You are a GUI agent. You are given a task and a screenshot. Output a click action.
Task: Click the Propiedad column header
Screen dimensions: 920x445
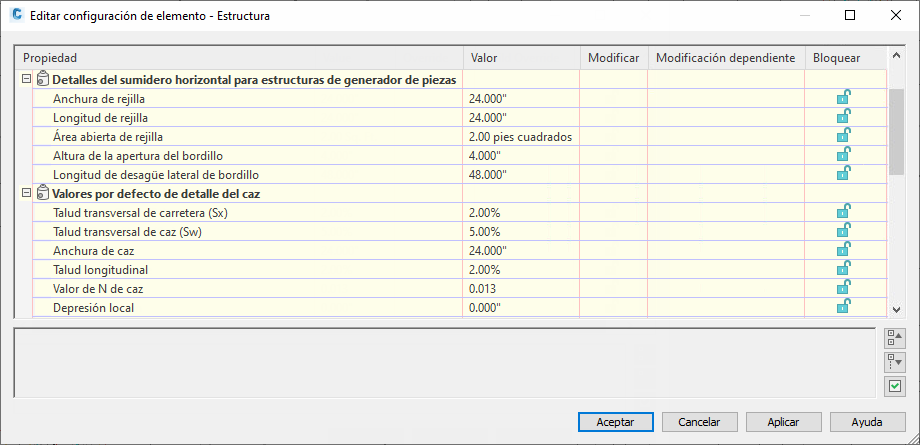tap(240, 58)
